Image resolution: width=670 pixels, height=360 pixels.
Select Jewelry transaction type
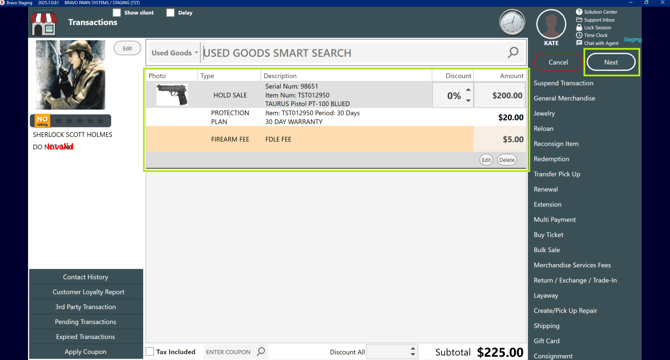pyautogui.click(x=544, y=113)
